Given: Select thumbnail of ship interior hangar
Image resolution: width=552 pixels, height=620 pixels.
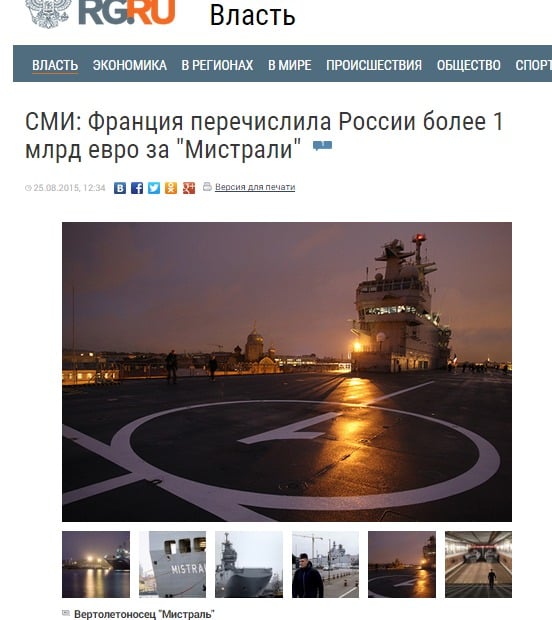Looking at the screenshot, I should pyautogui.click(x=478, y=564).
